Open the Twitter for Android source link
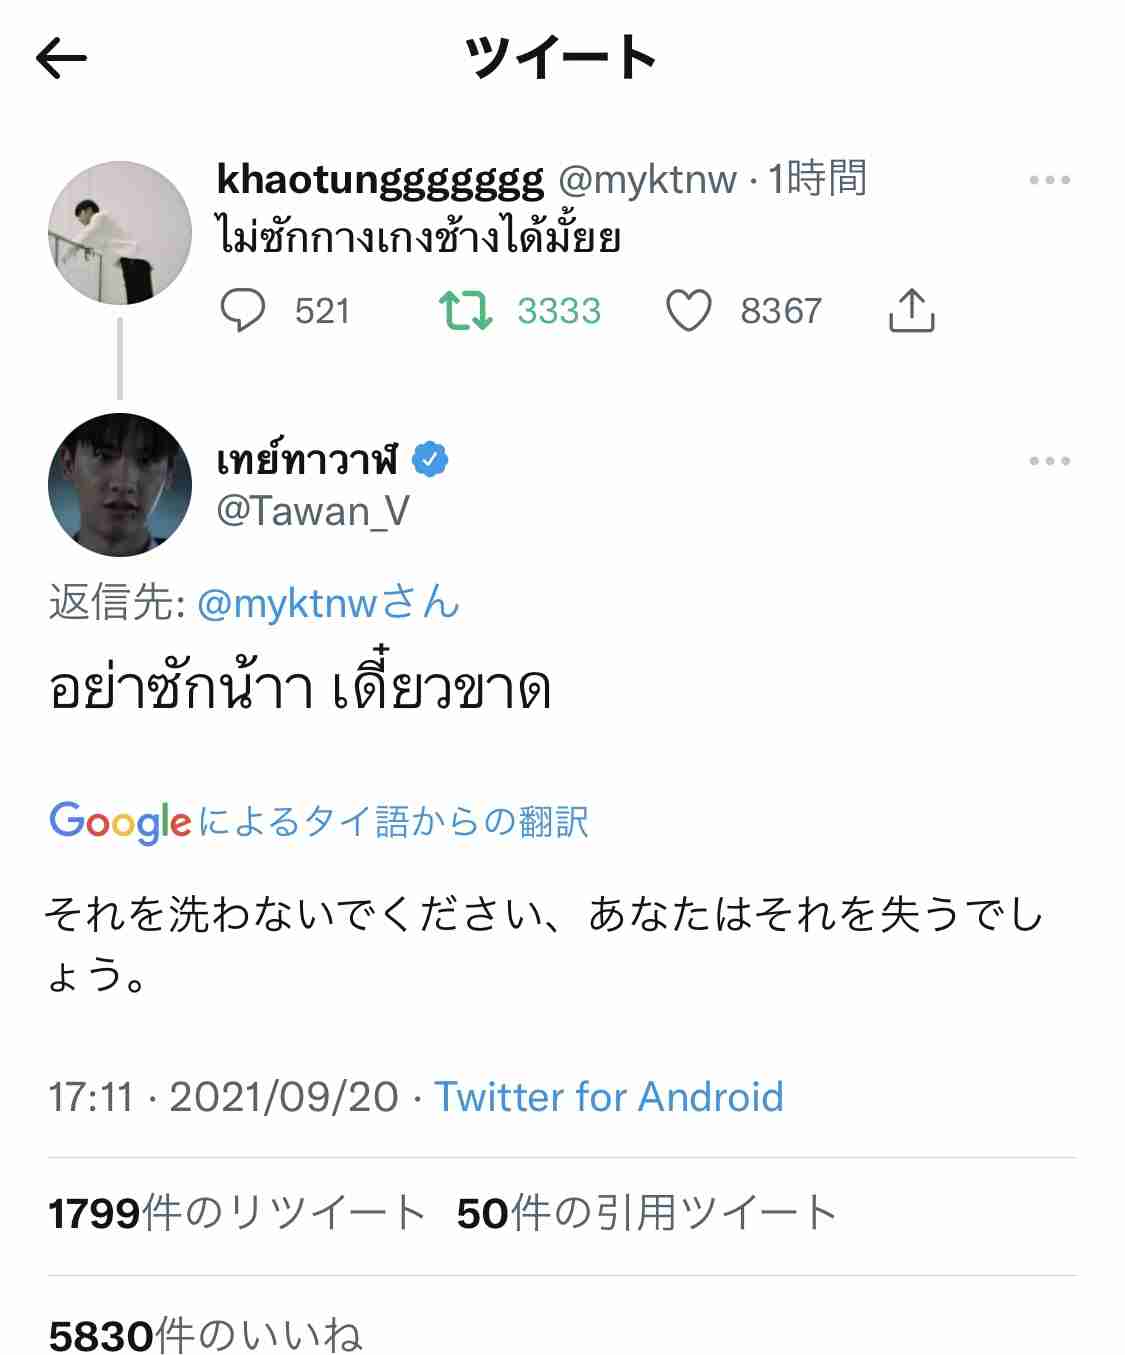This screenshot has height=1355, width=1125. [608, 1097]
